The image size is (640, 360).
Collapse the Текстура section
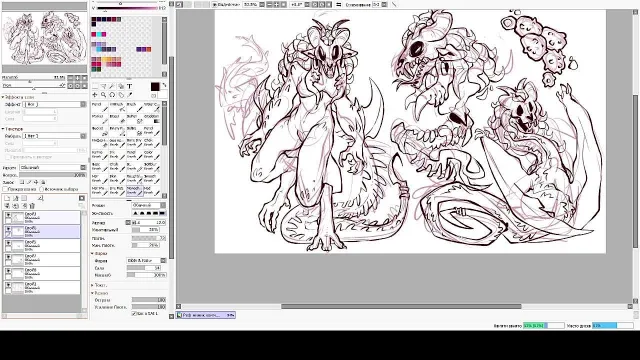click(3, 129)
